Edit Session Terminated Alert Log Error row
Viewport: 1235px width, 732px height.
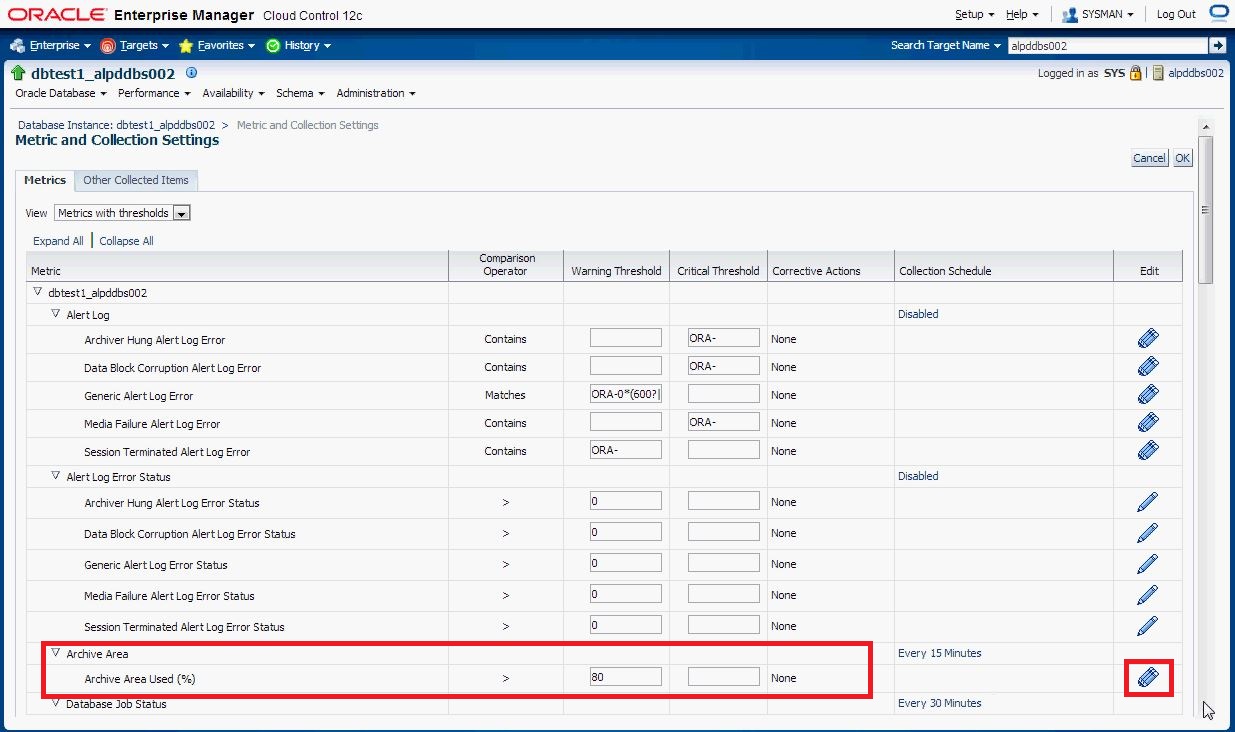click(1148, 451)
